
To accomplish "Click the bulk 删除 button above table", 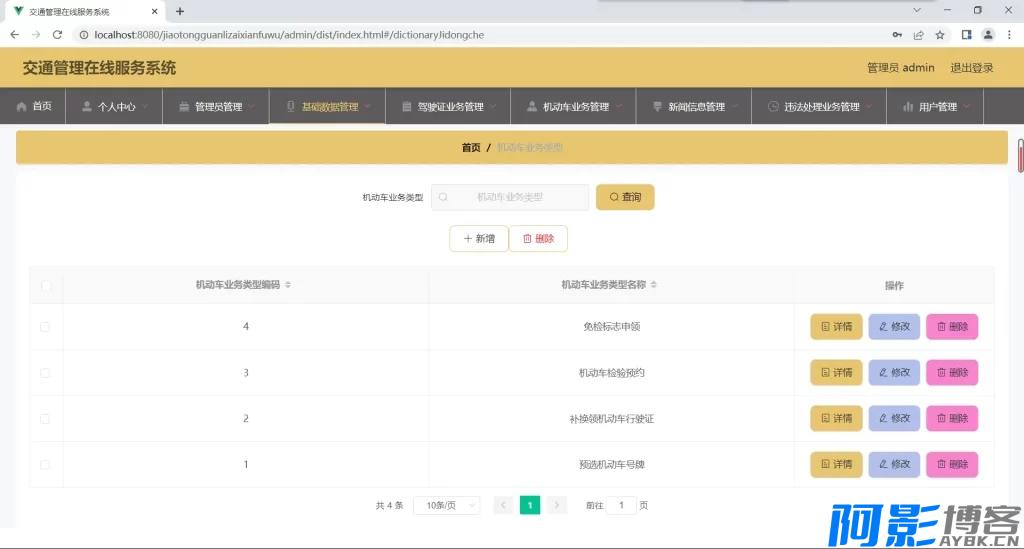I will click(538, 238).
